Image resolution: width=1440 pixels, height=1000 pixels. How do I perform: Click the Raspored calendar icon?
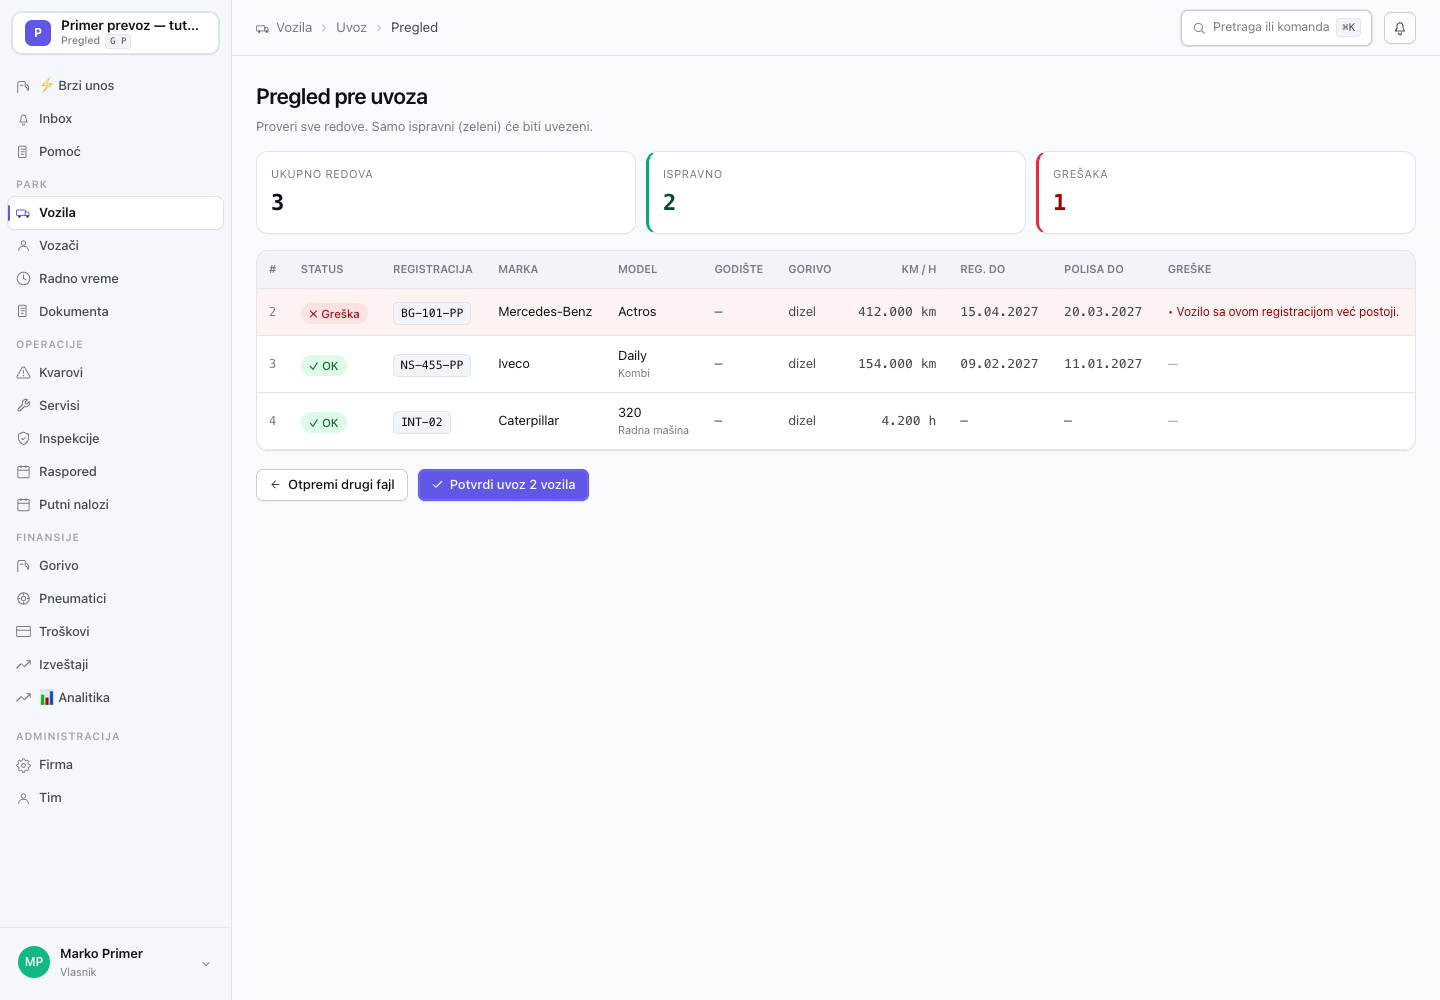coord(23,472)
